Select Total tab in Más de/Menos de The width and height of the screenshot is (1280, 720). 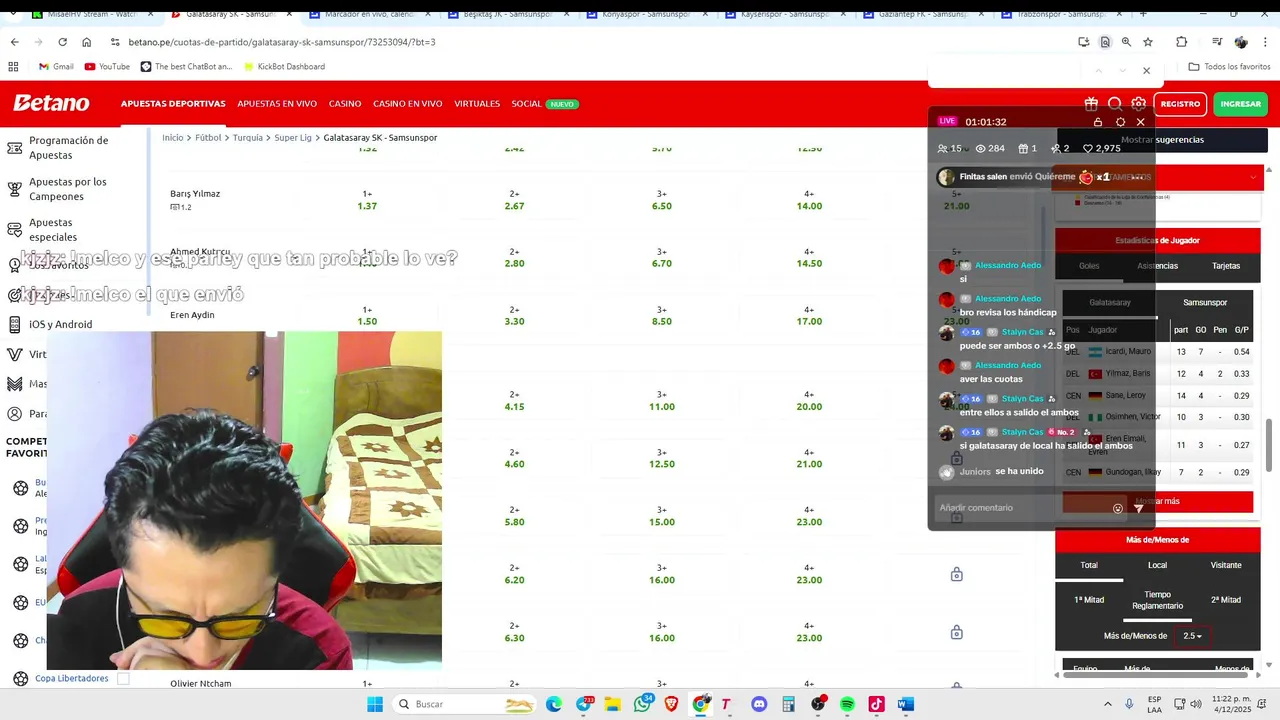[x=1088, y=565]
